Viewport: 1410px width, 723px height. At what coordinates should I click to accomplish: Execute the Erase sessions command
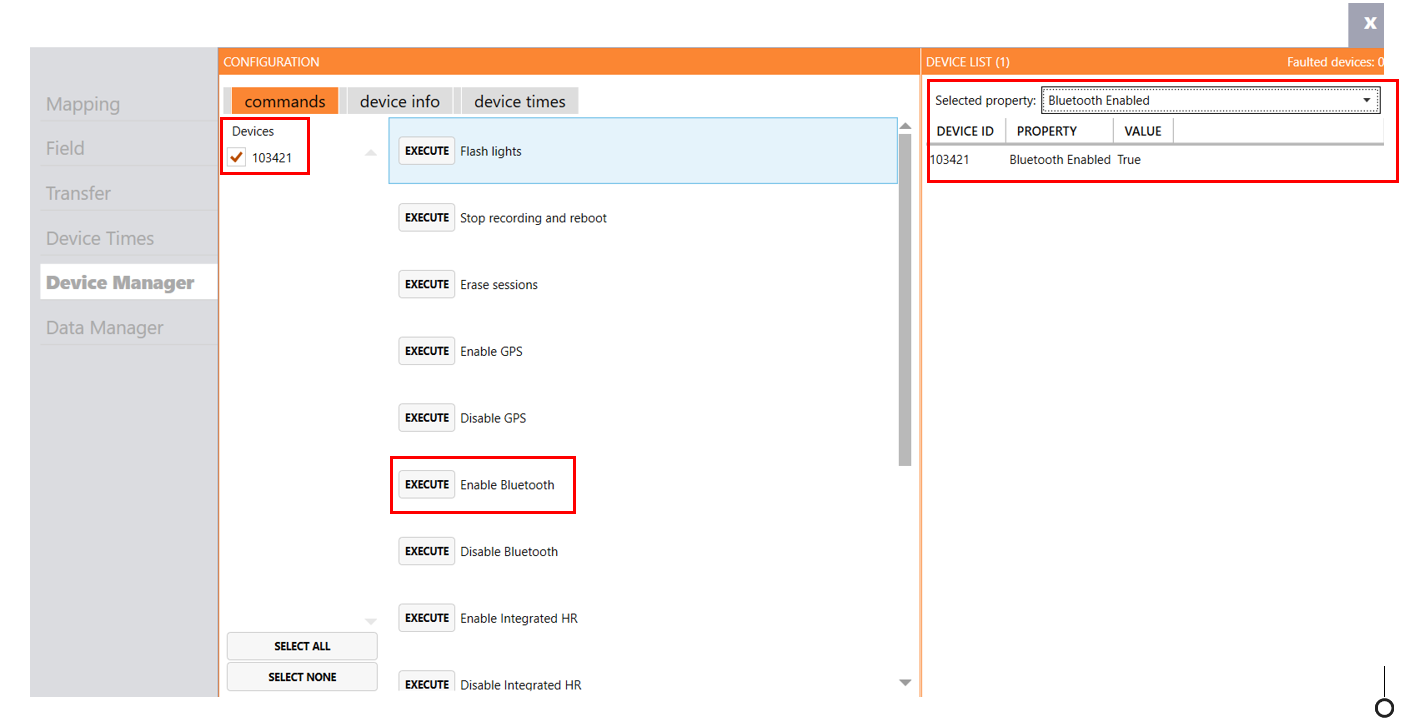(x=427, y=285)
